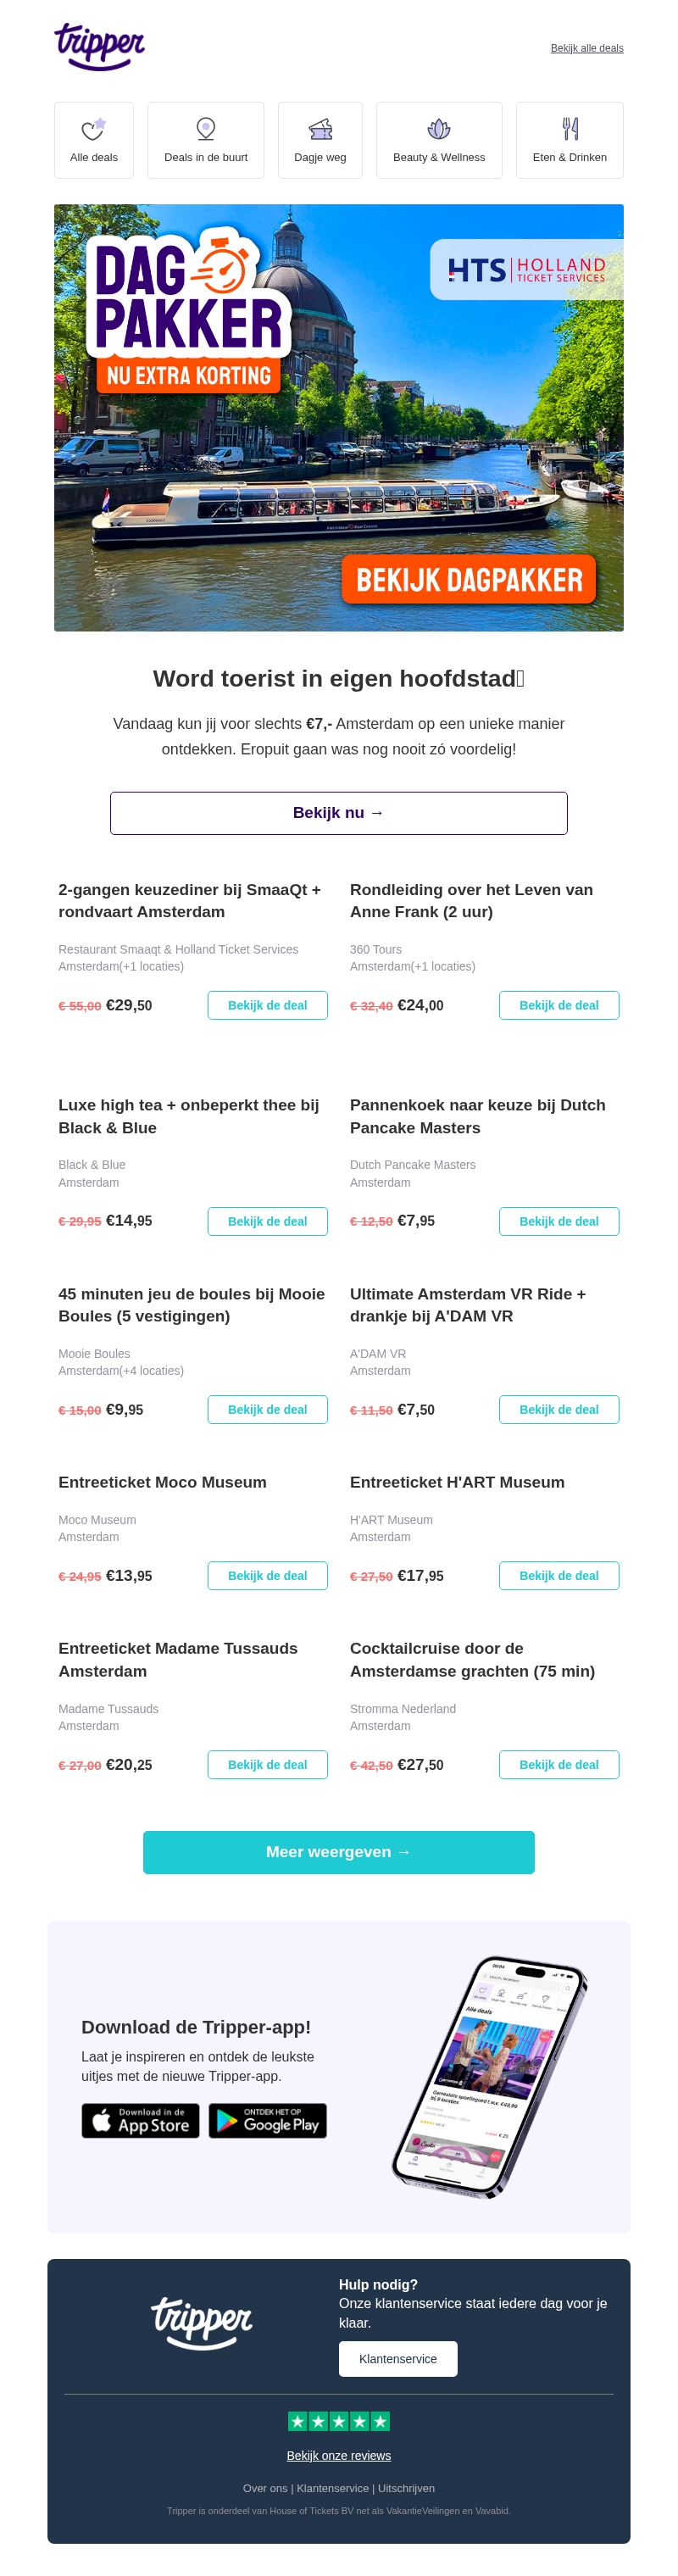This screenshot has height=2576, width=678.
Task: Click the Klantenservice button
Action: pos(397,2359)
